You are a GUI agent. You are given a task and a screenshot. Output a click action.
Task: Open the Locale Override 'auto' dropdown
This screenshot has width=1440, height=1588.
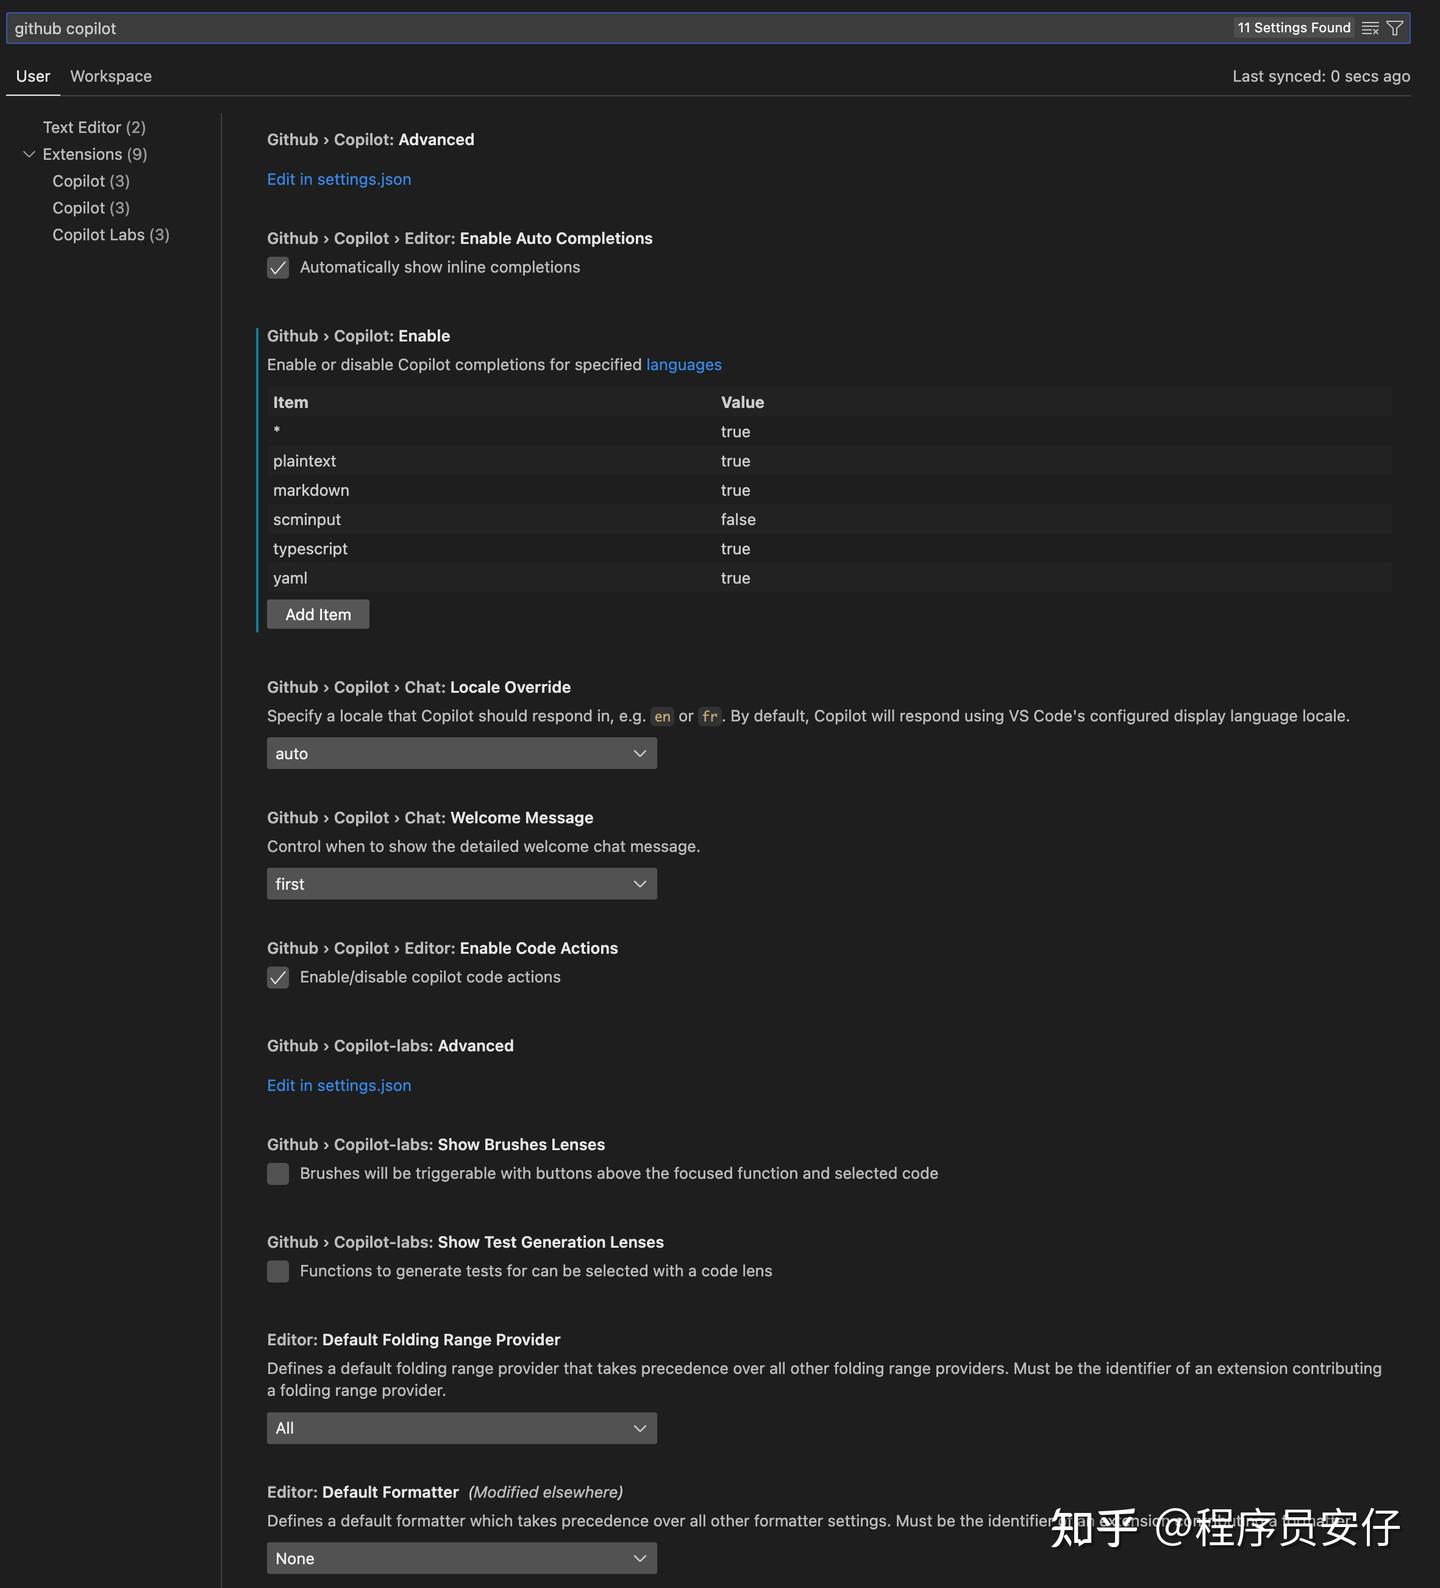click(462, 753)
